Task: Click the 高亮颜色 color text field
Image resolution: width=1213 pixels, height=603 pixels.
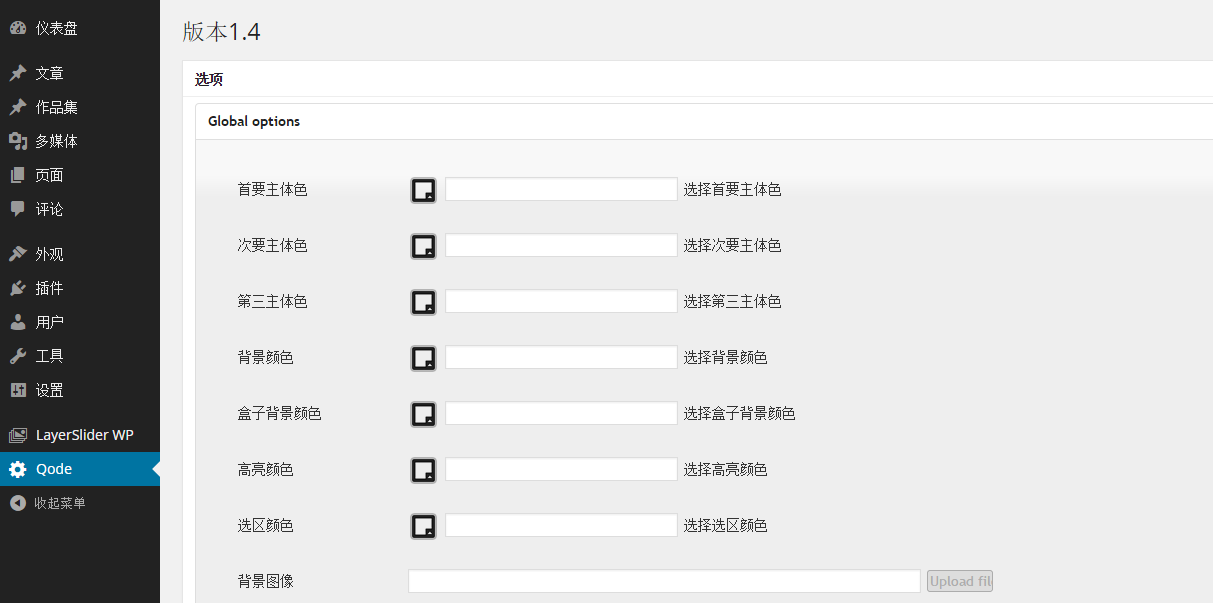Action: 561,469
